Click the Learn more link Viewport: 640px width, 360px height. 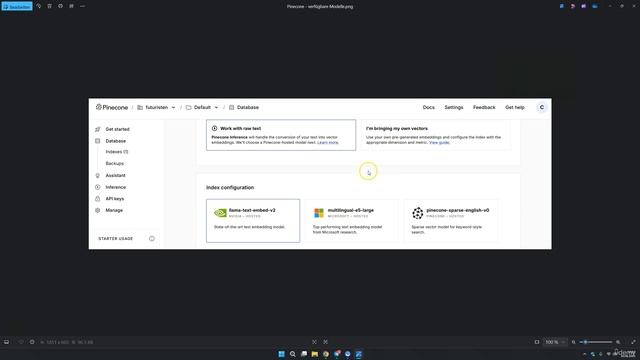point(328,142)
